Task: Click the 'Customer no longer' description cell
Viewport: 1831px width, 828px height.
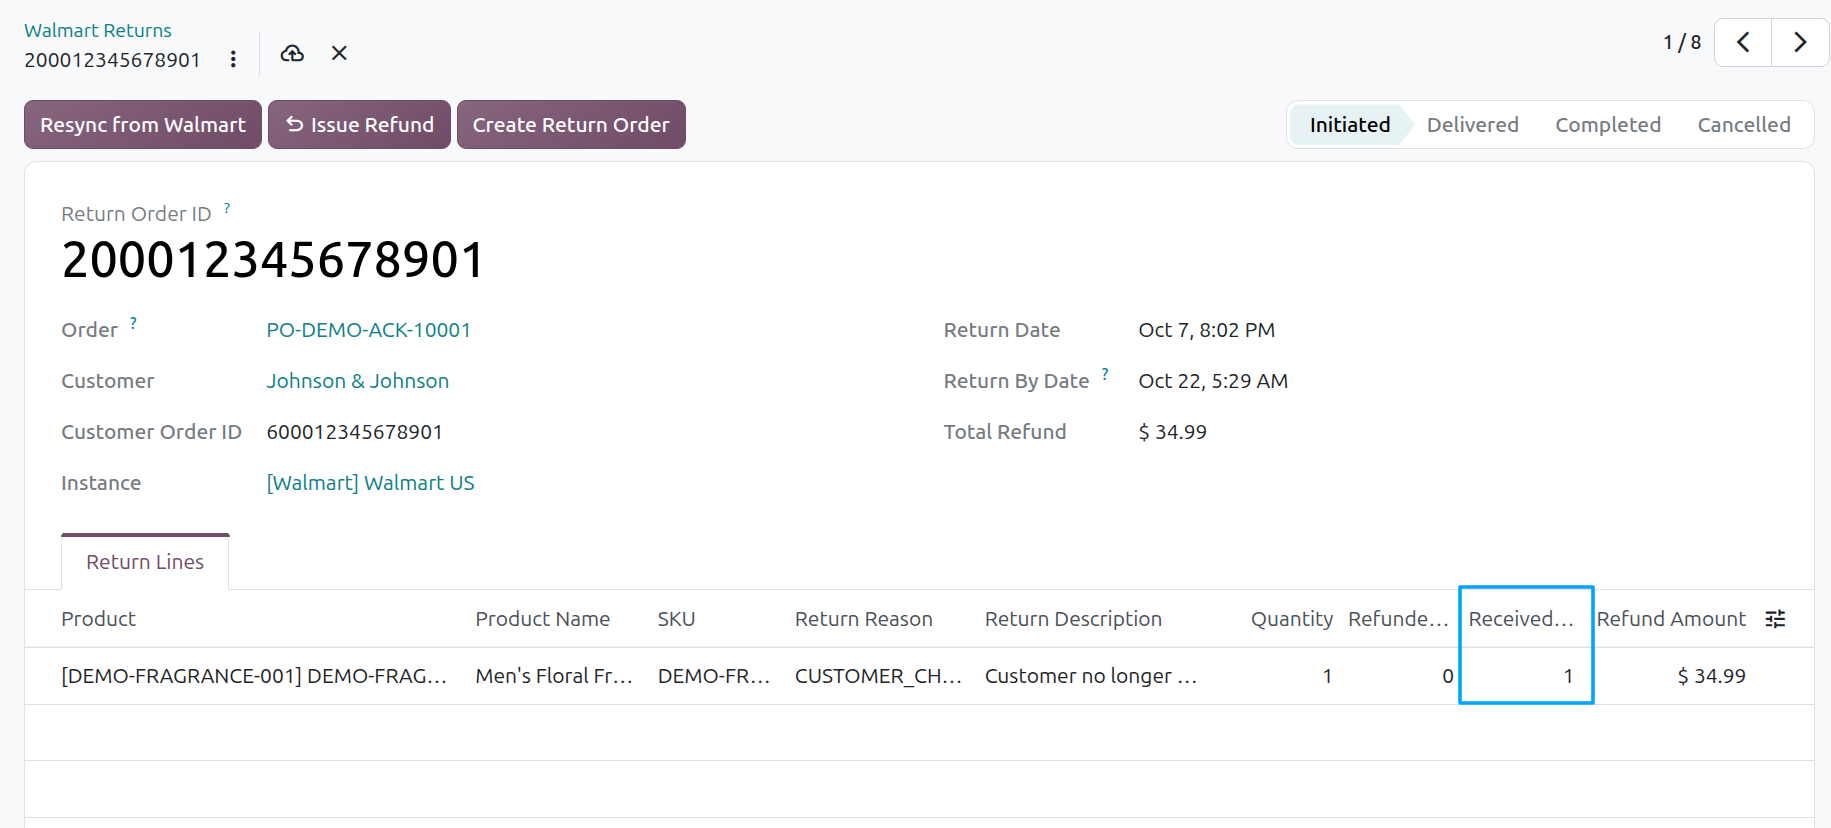Action: click(1091, 676)
